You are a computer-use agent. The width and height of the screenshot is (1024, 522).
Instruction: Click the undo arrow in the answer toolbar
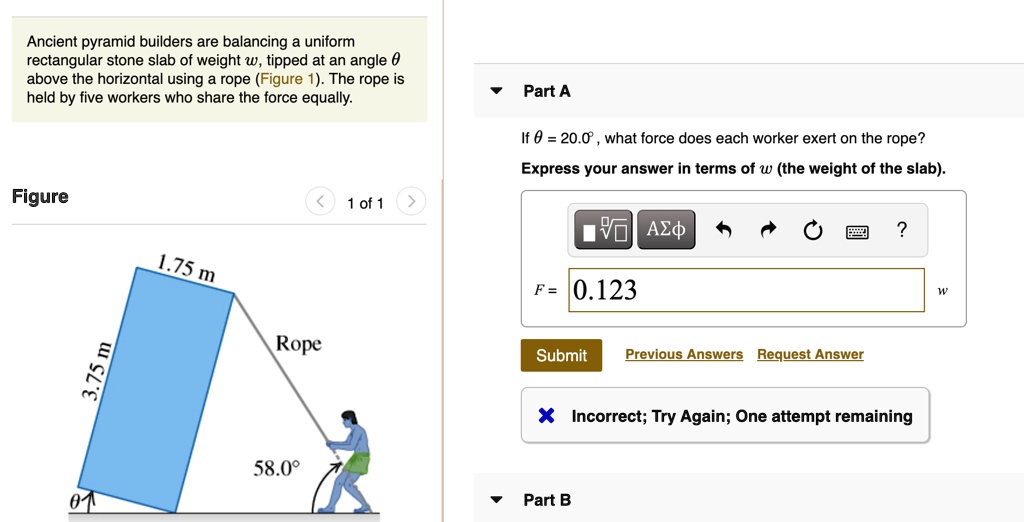tap(725, 232)
